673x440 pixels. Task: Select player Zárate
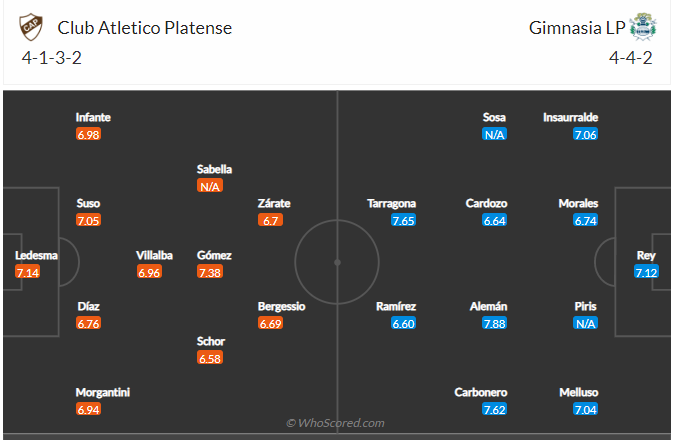(274, 203)
